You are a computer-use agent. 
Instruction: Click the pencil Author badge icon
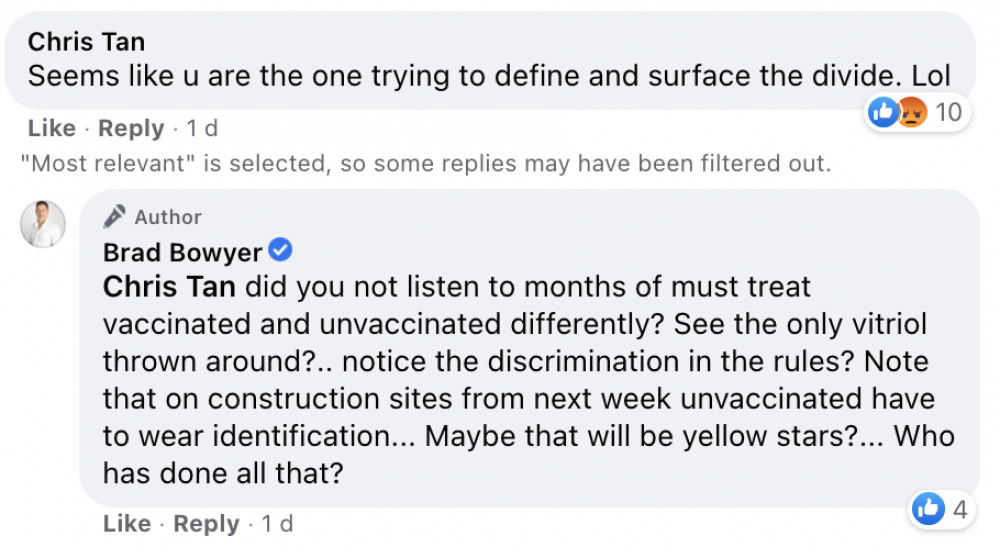(115, 217)
